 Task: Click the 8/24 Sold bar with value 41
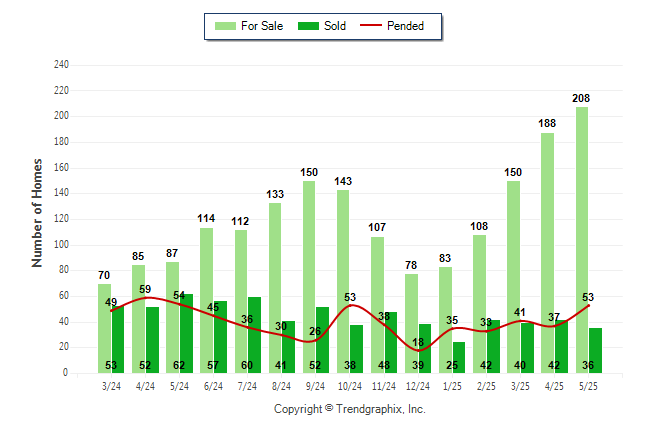(288, 347)
